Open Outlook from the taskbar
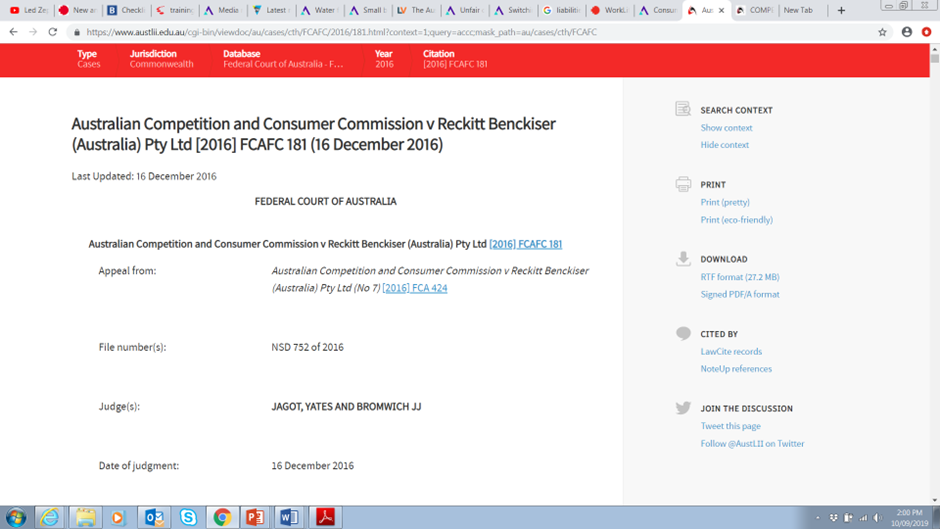Image resolution: width=940 pixels, height=529 pixels. [153, 517]
